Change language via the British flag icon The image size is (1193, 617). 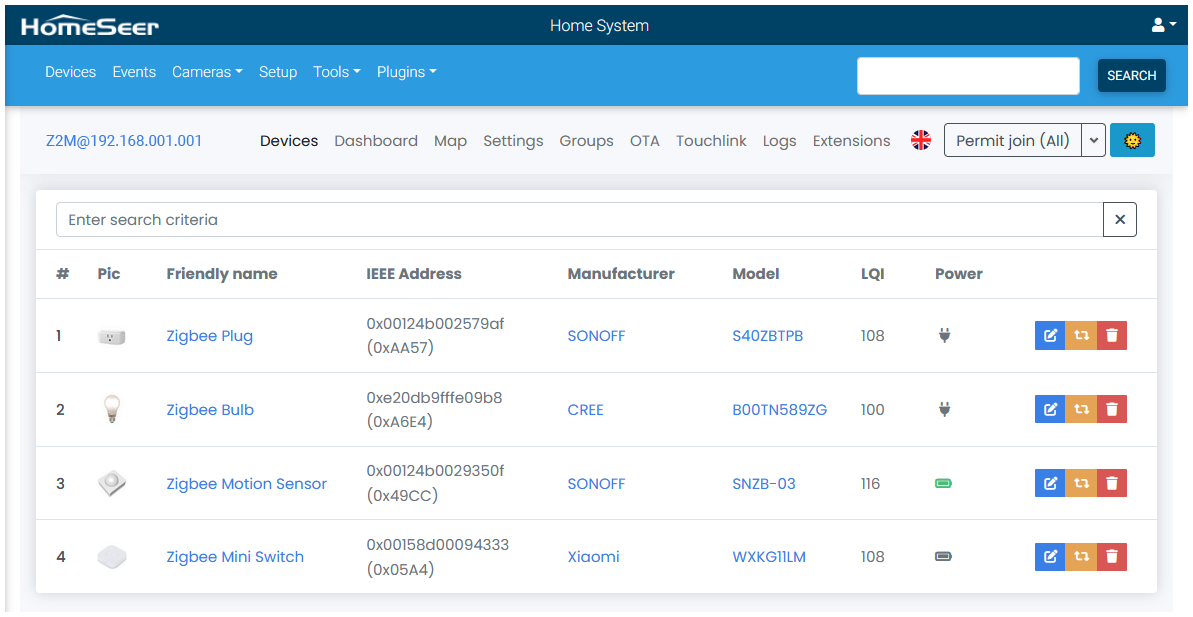(x=921, y=140)
